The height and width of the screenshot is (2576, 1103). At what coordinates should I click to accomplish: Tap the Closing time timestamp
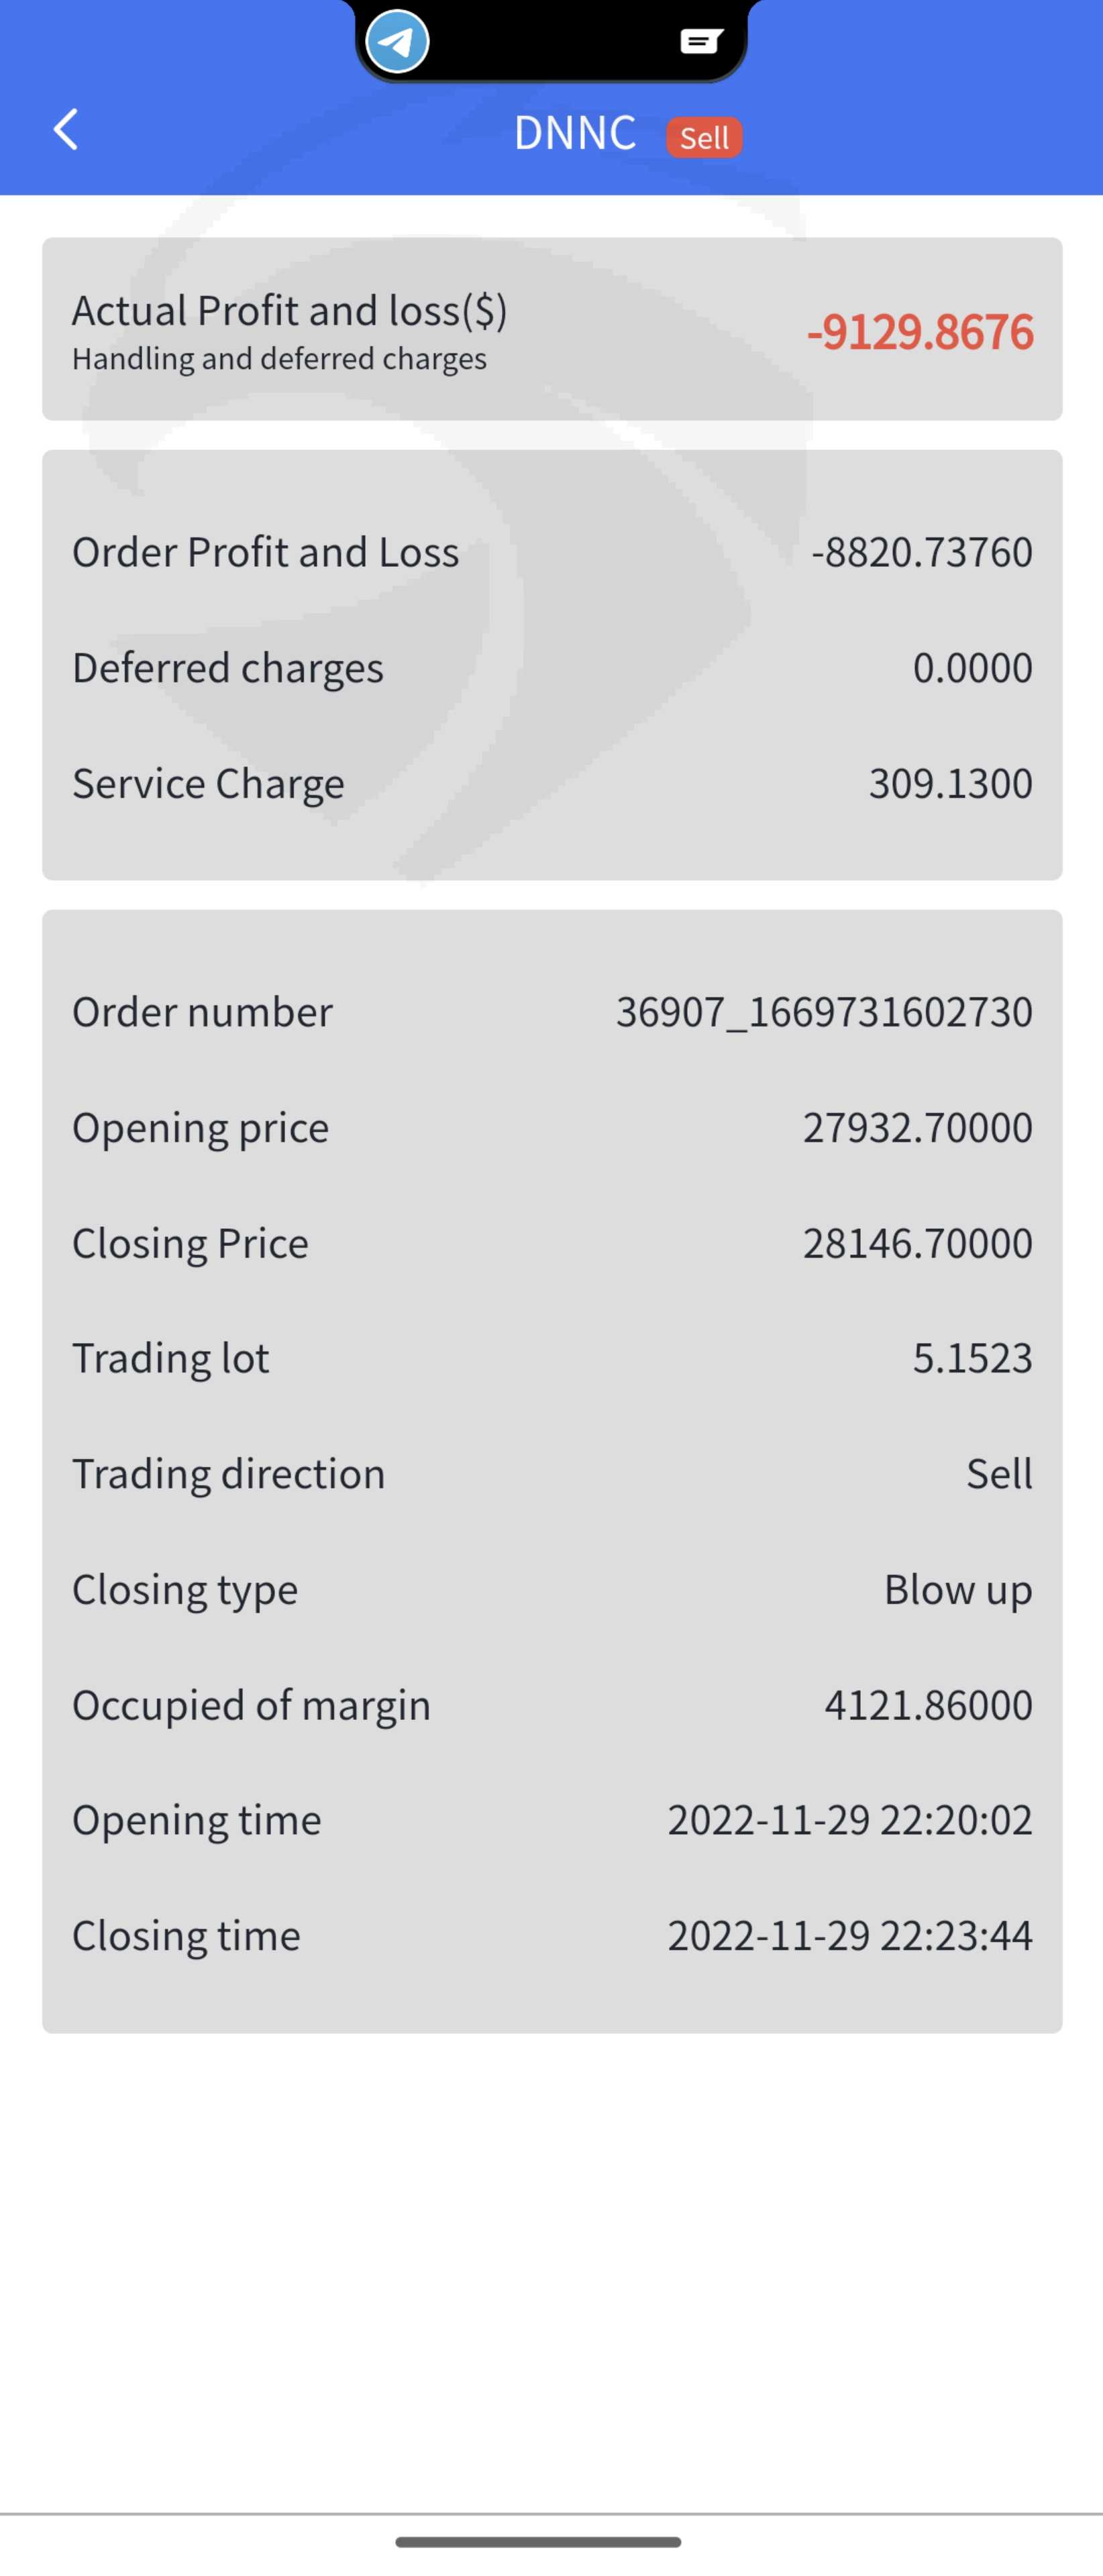[x=849, y=1936]
